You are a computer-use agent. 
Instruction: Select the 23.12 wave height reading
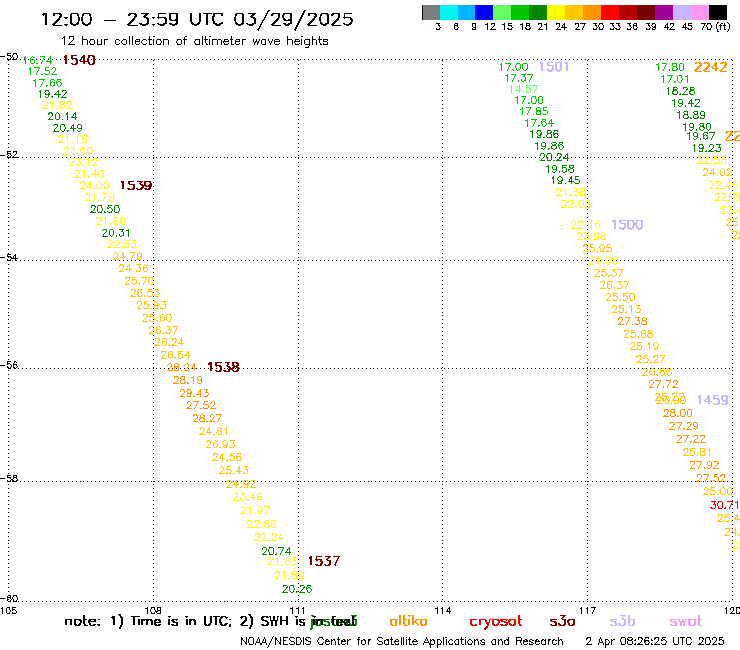coord(83,162)
